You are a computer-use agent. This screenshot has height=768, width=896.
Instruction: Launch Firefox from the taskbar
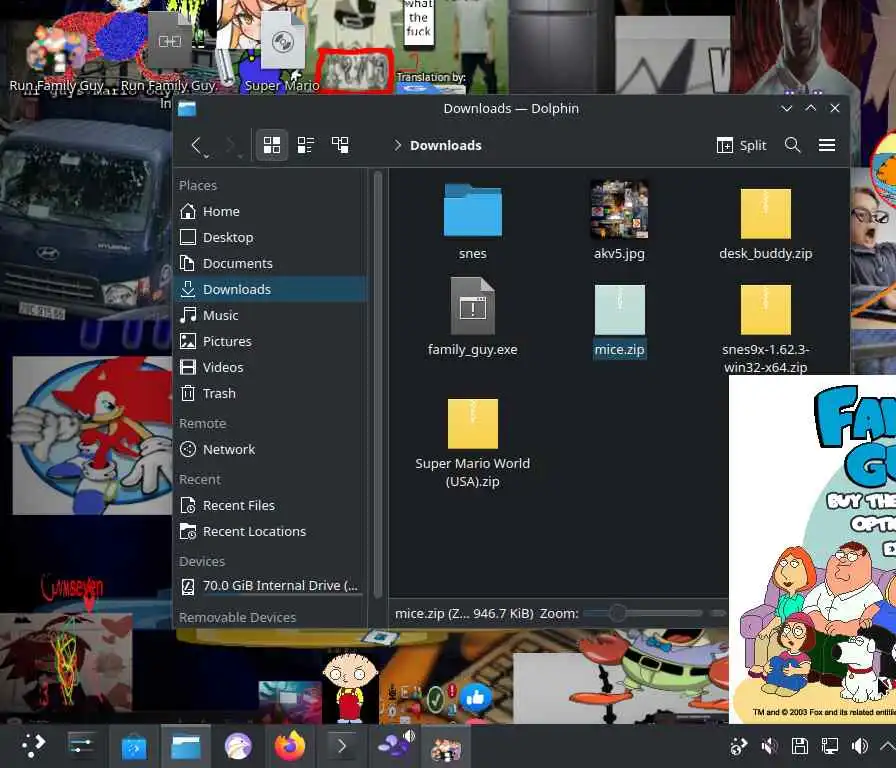pos(290,746)
